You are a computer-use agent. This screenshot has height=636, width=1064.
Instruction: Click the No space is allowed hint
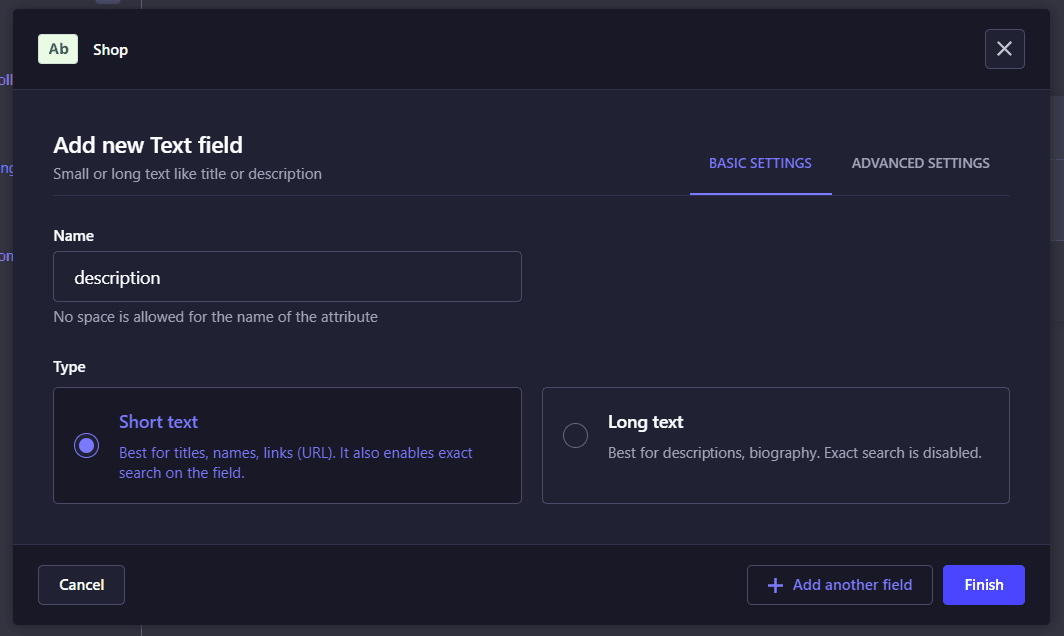(x=215, y=317)
